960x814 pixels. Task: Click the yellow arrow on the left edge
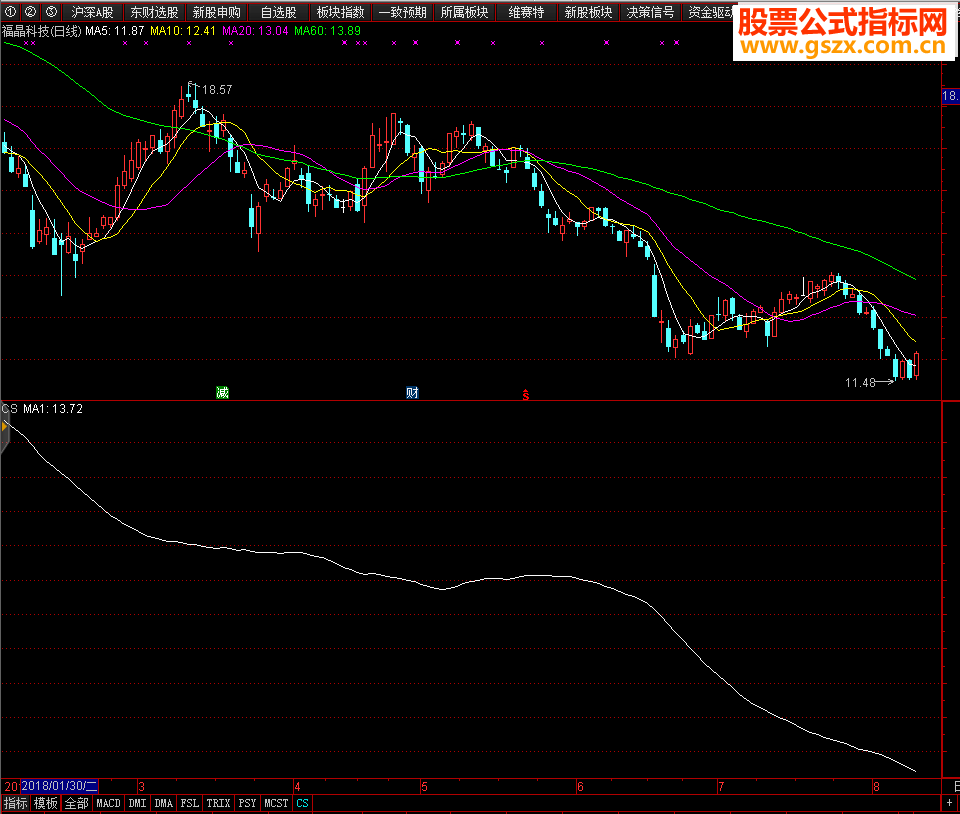point(4,426)
